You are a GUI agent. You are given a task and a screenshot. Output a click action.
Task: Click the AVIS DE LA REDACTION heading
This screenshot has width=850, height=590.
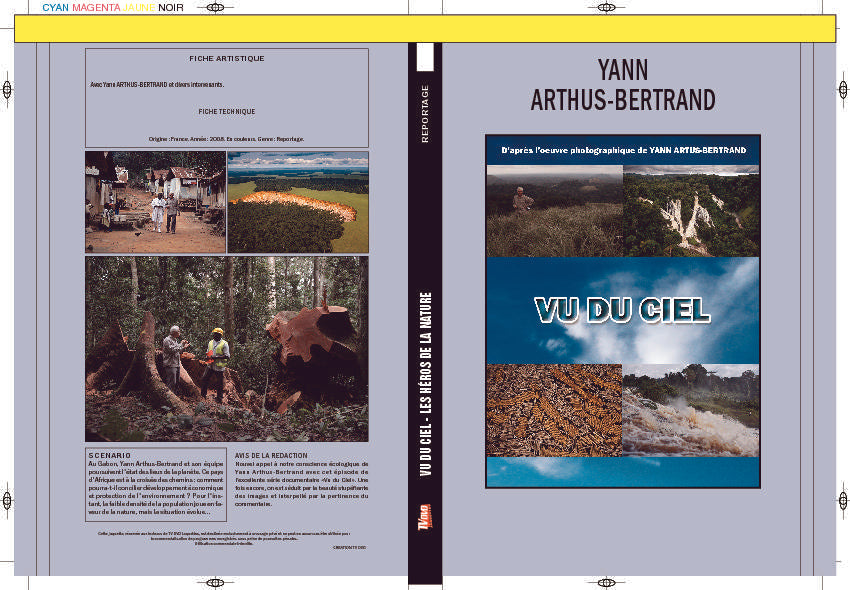click(271, 456)
